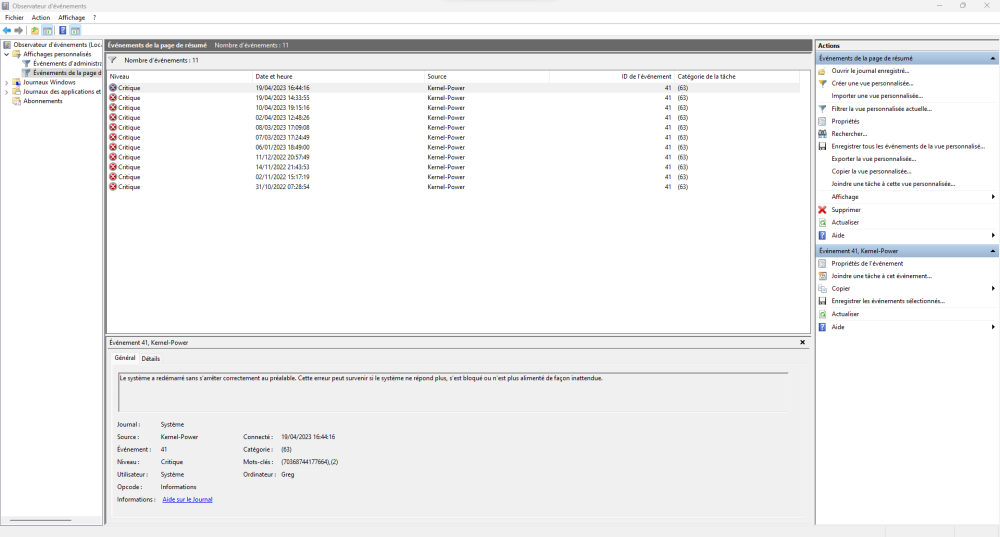Click the tree pane horizontal scrollbar
Image resolution: width=1000 pixels, height=537 pixels.
point(41,520)
